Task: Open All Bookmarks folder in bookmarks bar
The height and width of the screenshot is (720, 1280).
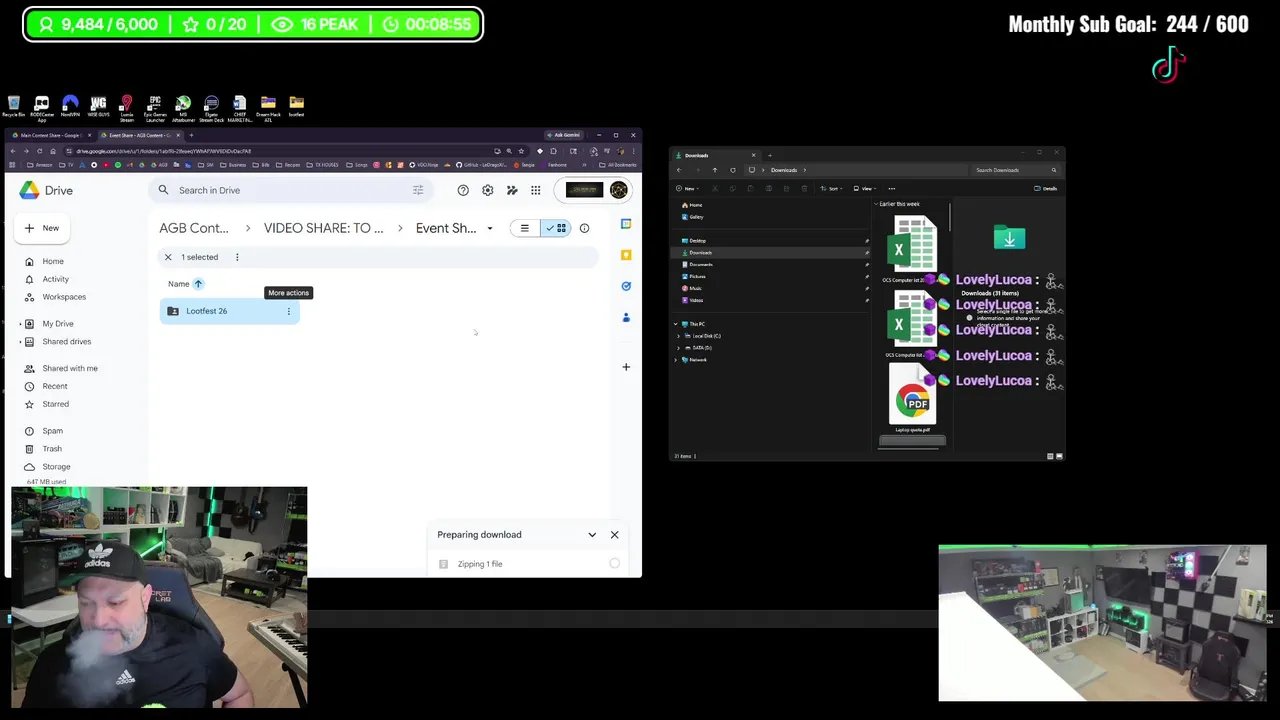Action: point(618,165)
